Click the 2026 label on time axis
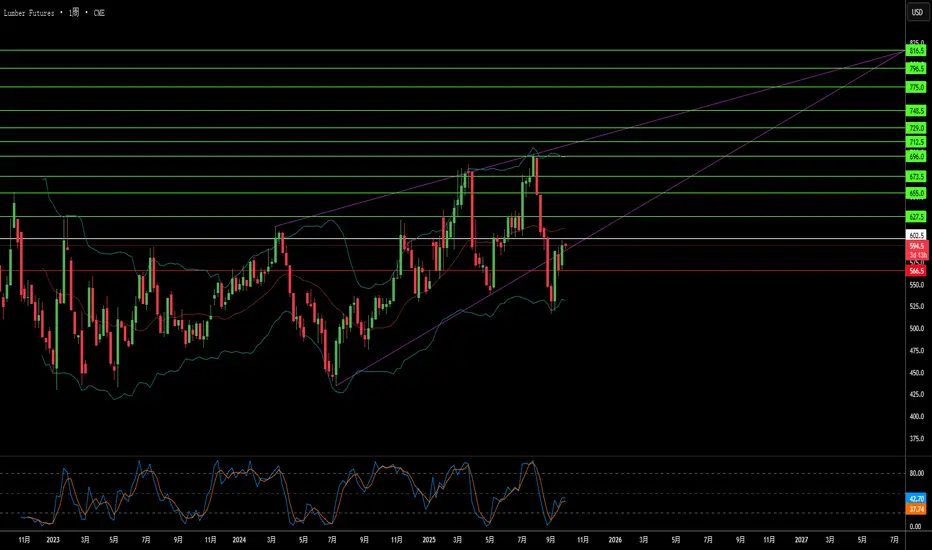 [615, 540]
